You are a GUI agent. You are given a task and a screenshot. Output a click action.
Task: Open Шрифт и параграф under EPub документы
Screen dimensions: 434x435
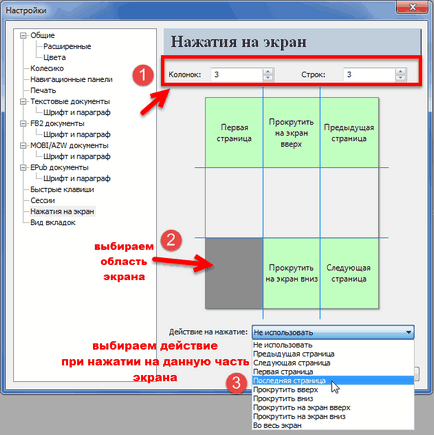77,178
